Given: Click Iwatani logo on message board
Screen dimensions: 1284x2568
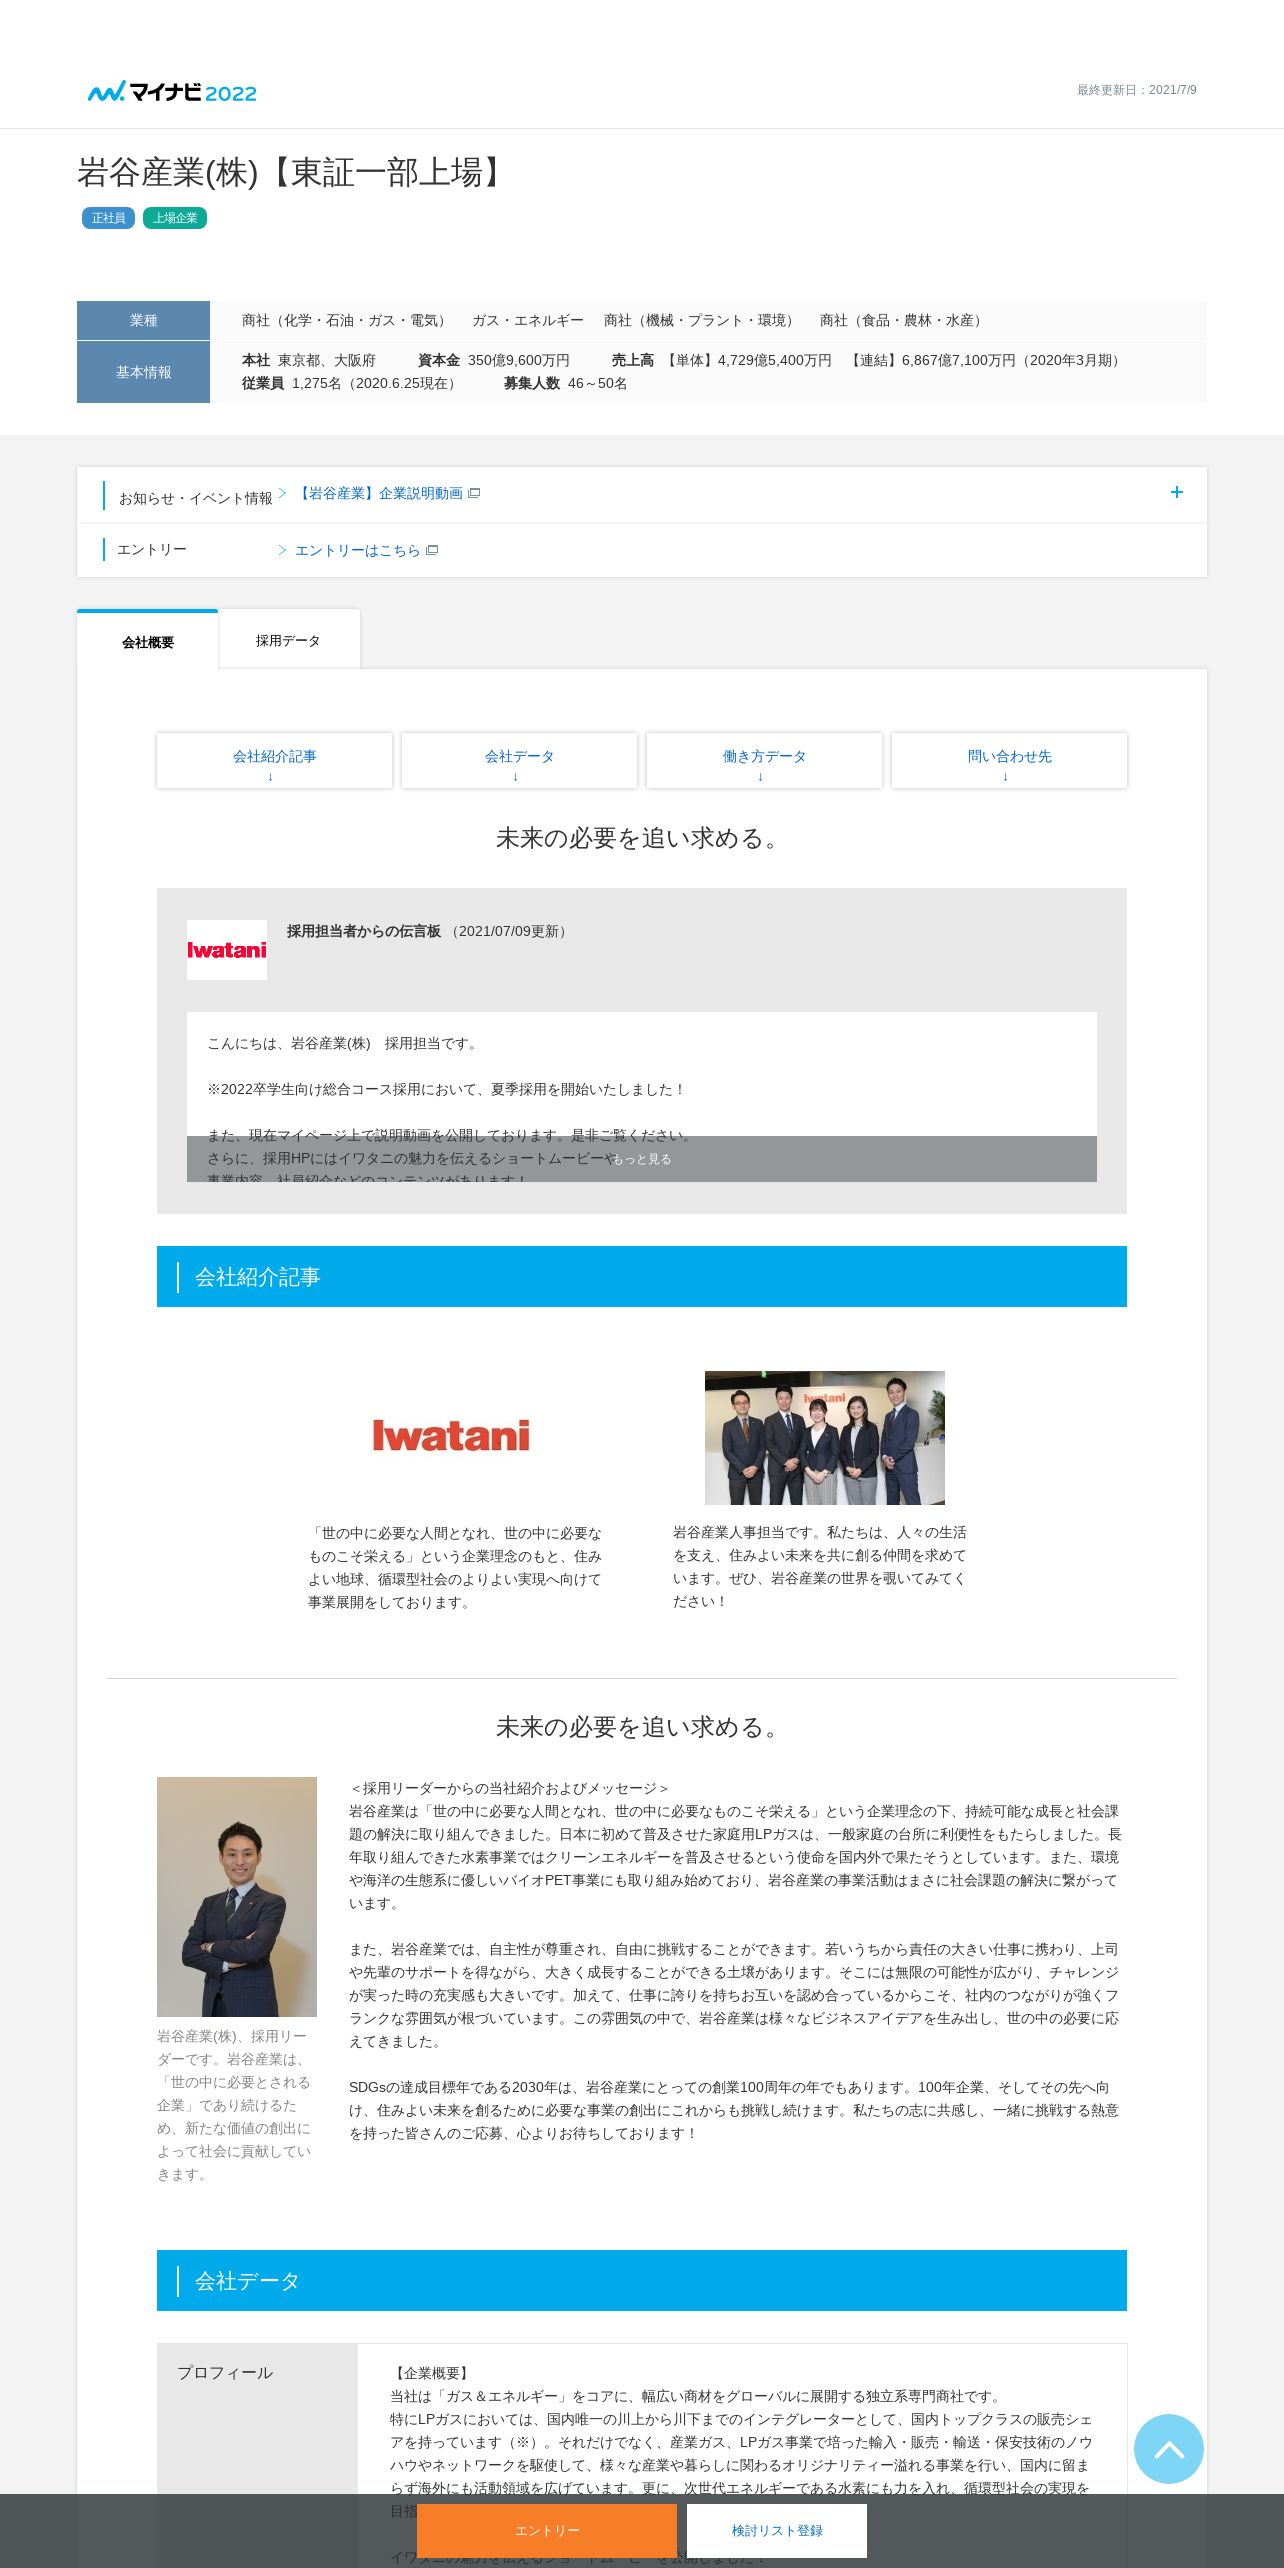Looking at the screenshot, I should [x=227, y=950].
